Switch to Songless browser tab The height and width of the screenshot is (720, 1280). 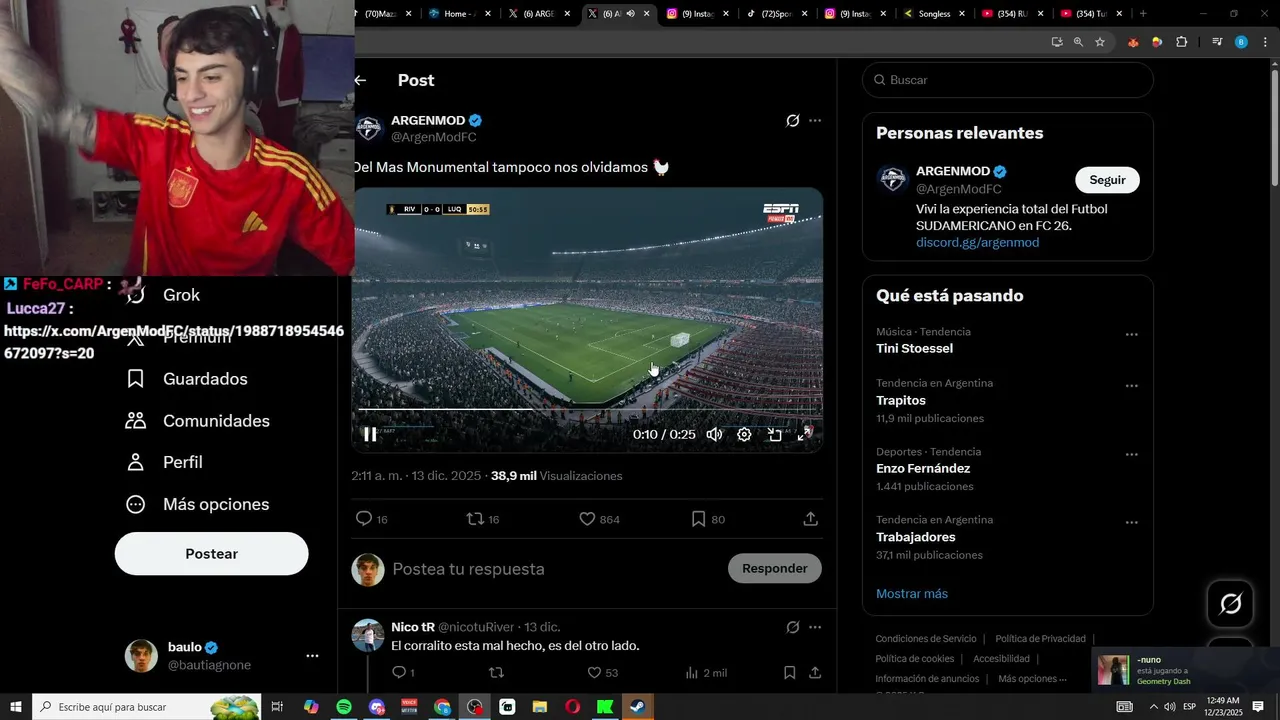[x=934, y=14]
